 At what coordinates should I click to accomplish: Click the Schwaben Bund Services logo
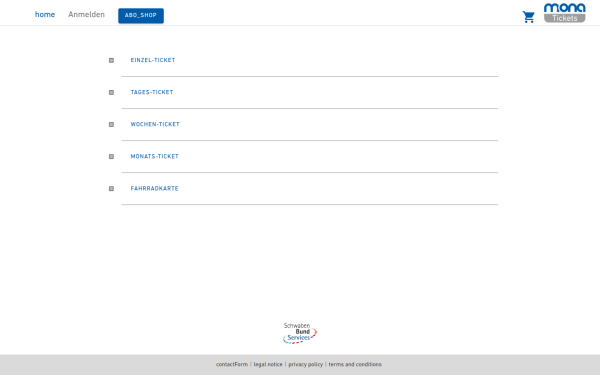[x=300, y=333]
